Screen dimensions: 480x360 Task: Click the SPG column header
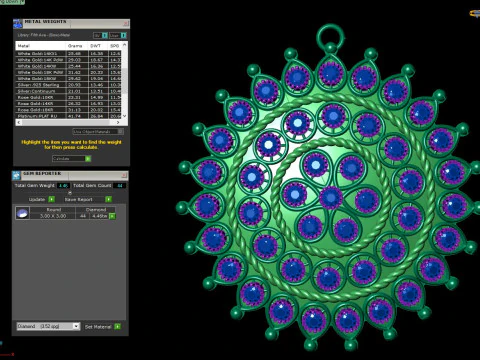pyautogui.click(x=114, y=46)
